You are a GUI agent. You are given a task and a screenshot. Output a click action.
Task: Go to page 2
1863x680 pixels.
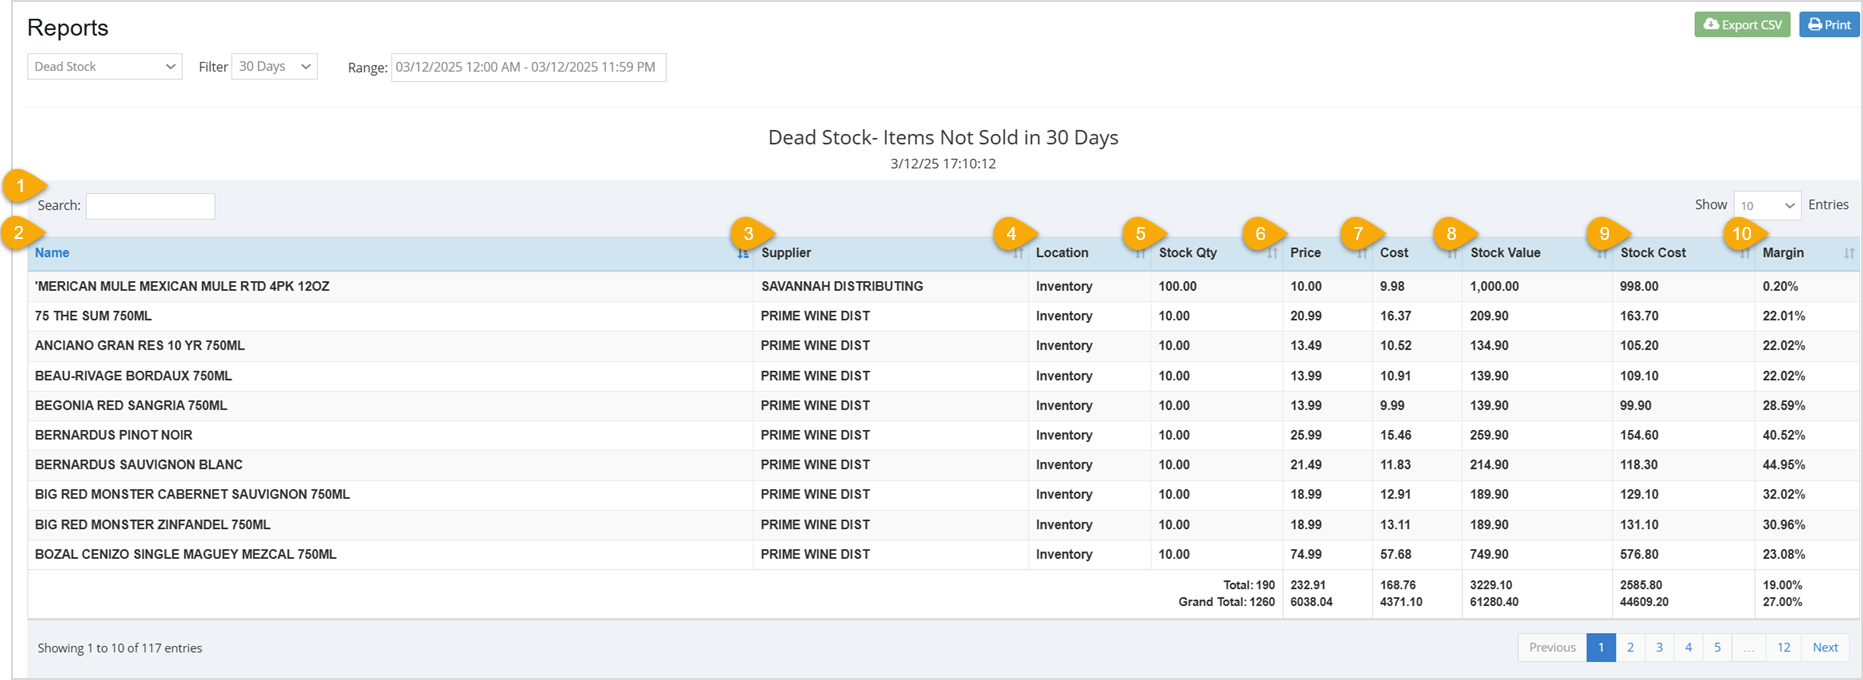(1630, 648)
